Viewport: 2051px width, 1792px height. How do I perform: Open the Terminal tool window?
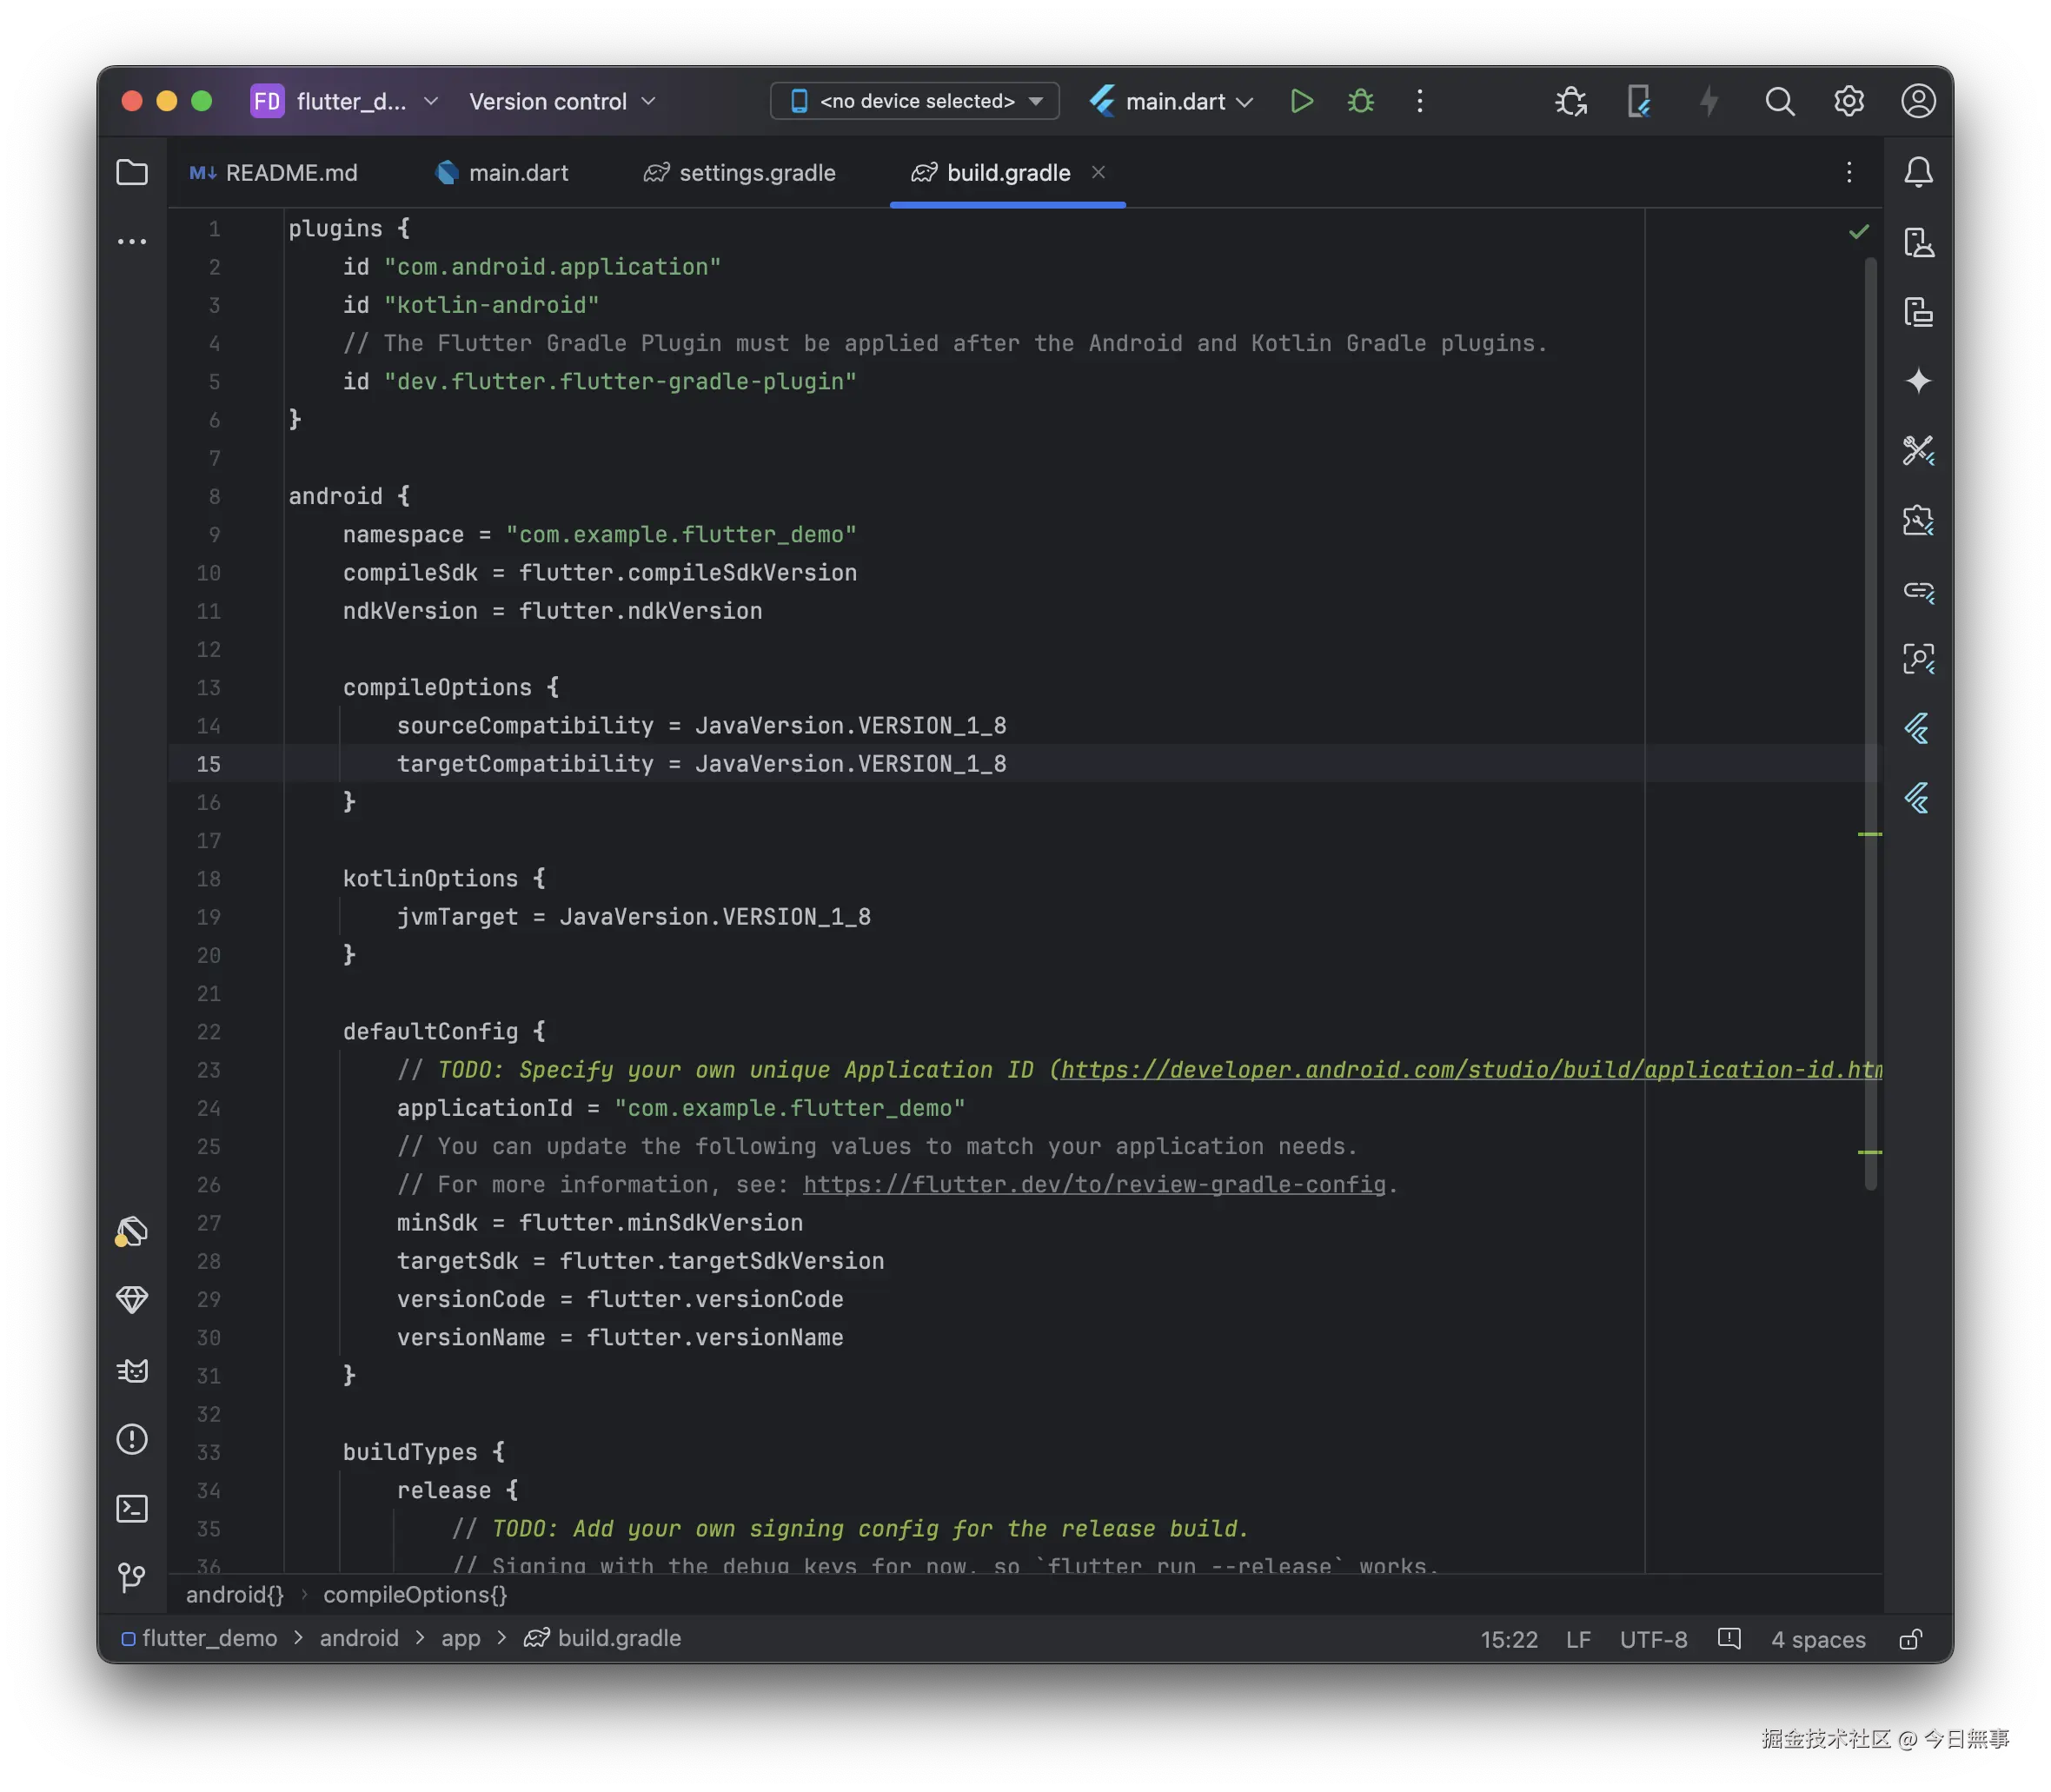(132, 1508)
